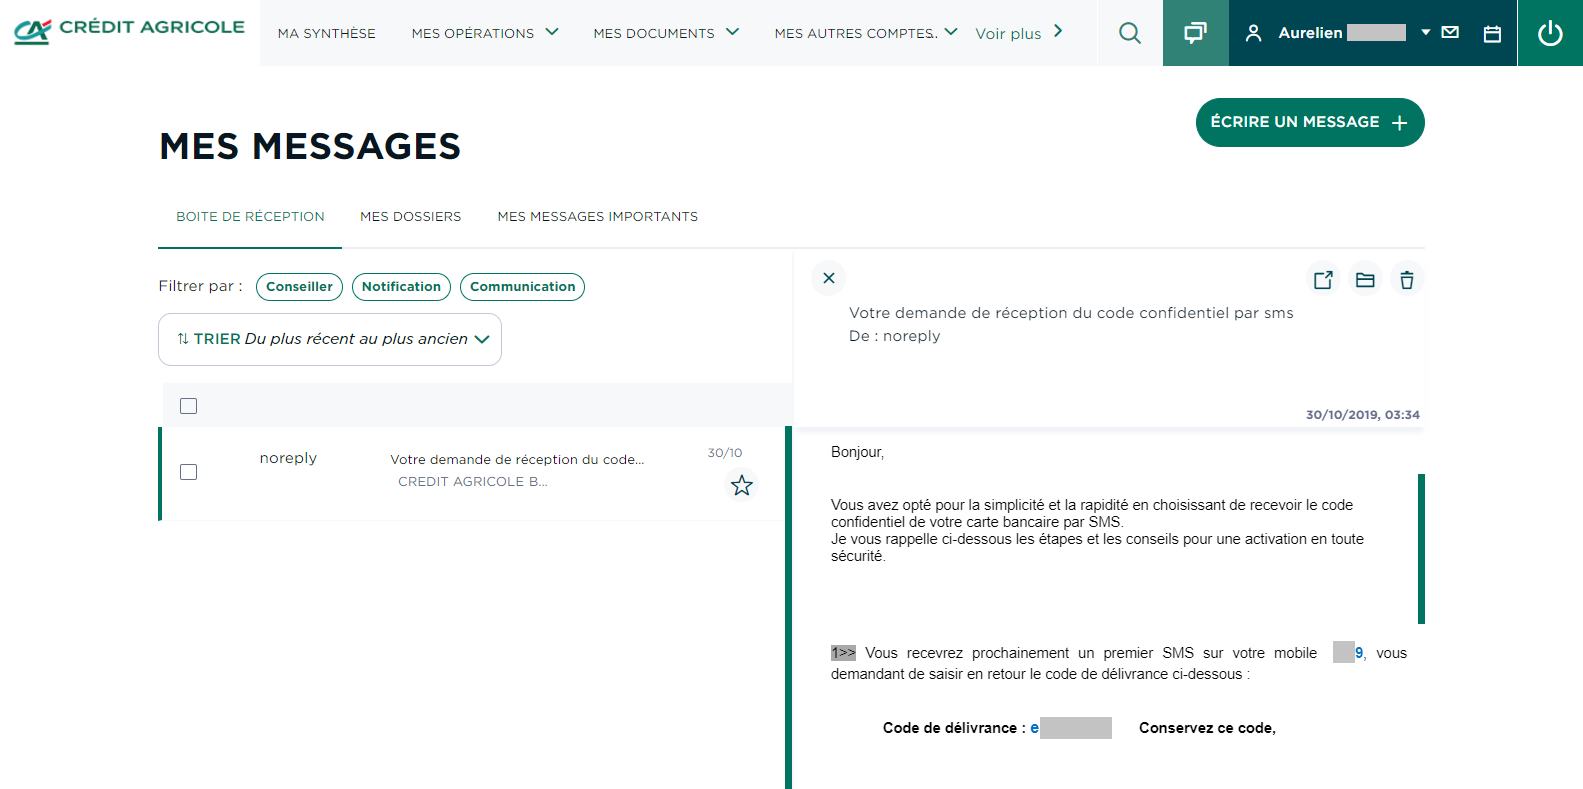Viewport: 1583px width, 789px height.
Task: Filter messages by Conseiller
Action: point(299,287)
